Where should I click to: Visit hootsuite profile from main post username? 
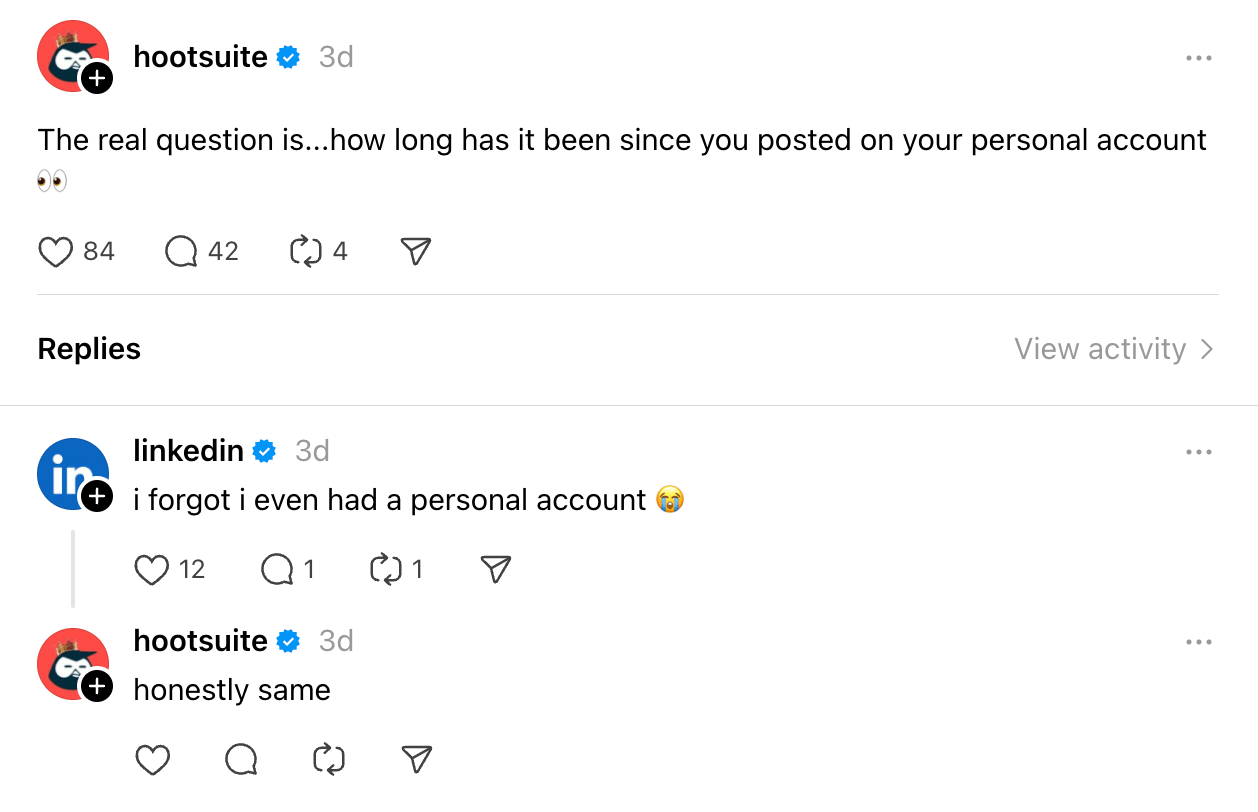200,57
